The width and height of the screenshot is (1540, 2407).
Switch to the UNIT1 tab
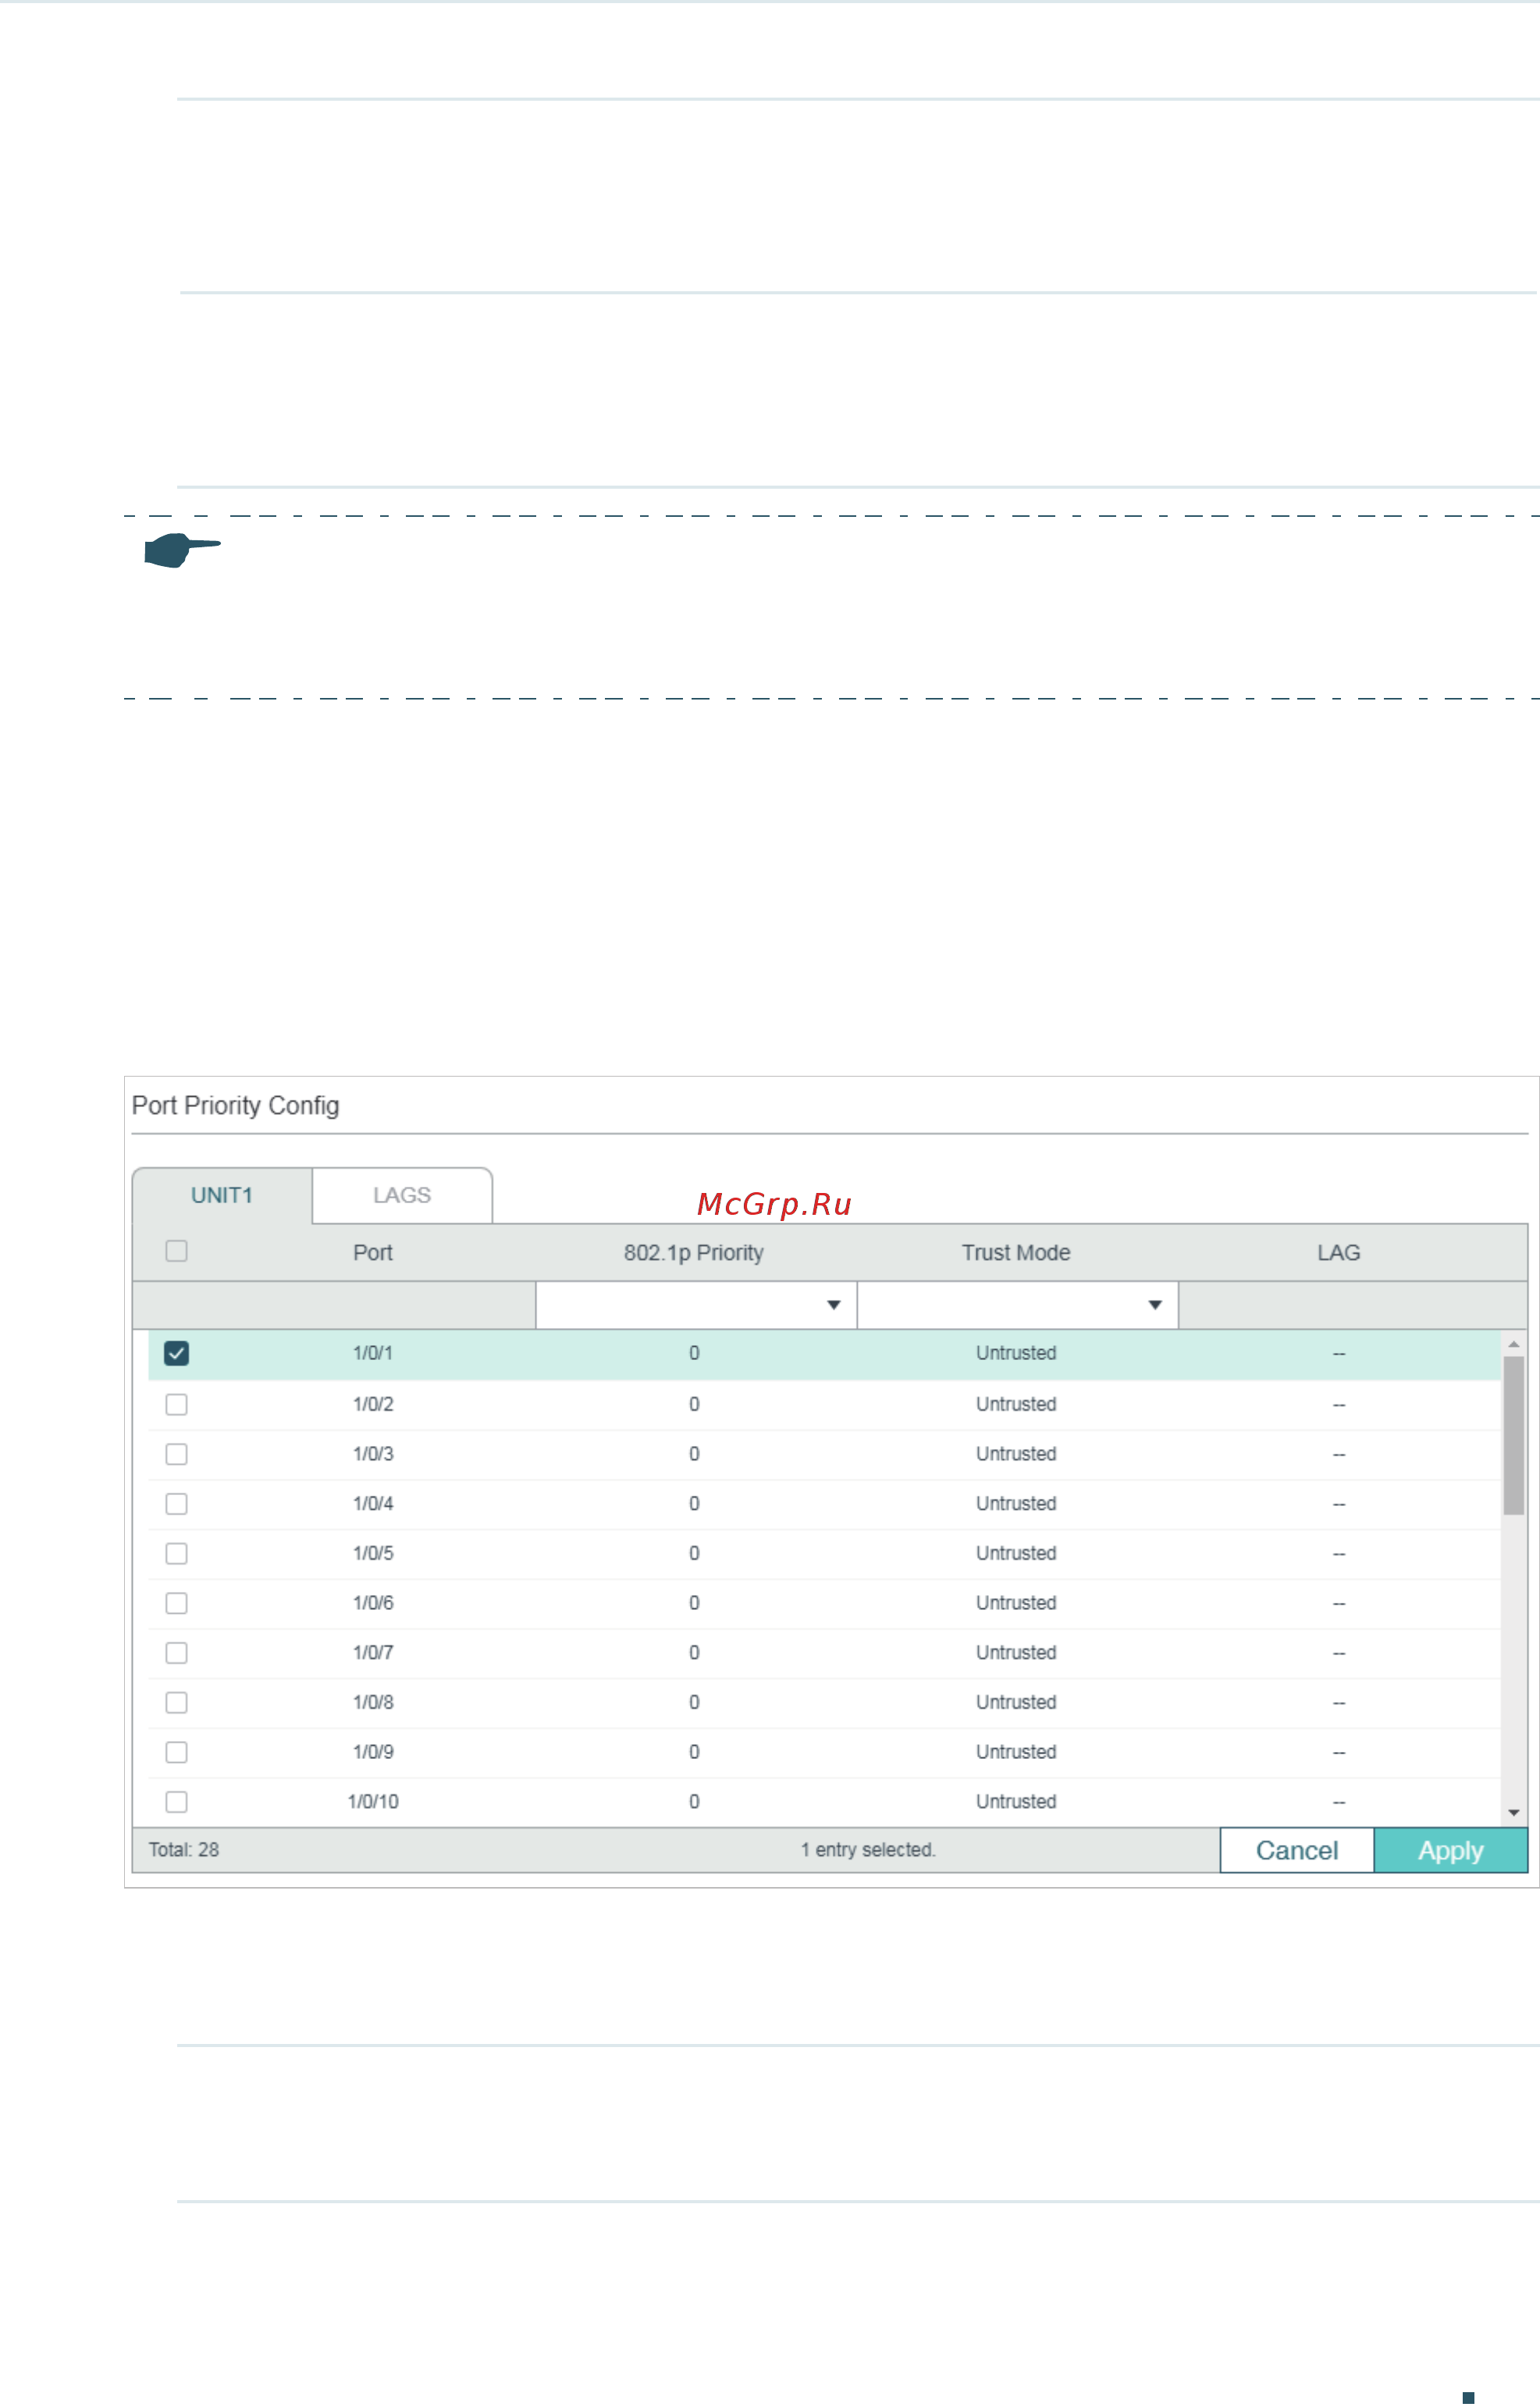(222, 1195)
